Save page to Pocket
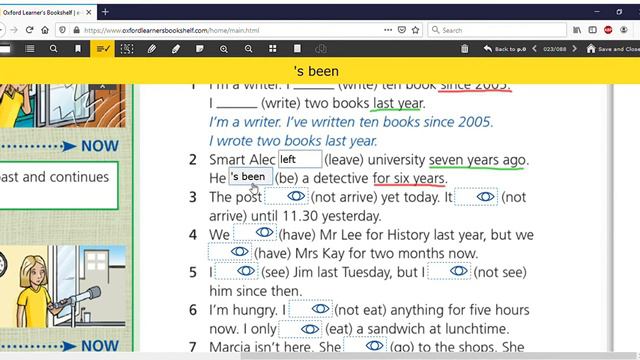The height and width of the screenshot is (360, 640). [x=402, y=30]
